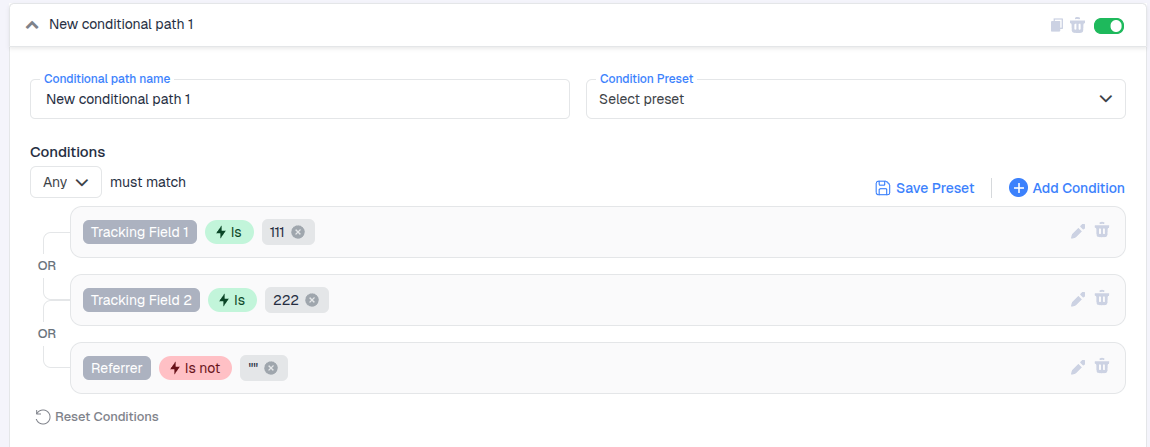Reset Conditions link
The image size is (1150, 447).
97,416
